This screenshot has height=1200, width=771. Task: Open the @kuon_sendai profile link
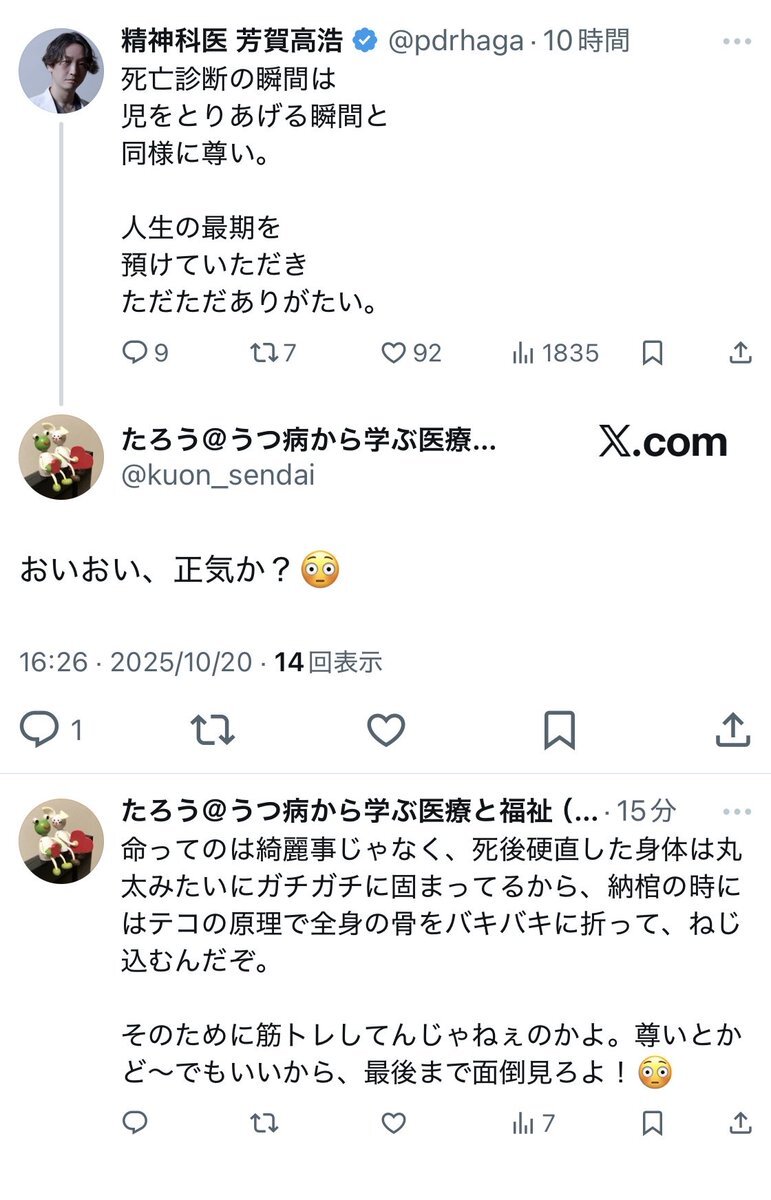217,475
